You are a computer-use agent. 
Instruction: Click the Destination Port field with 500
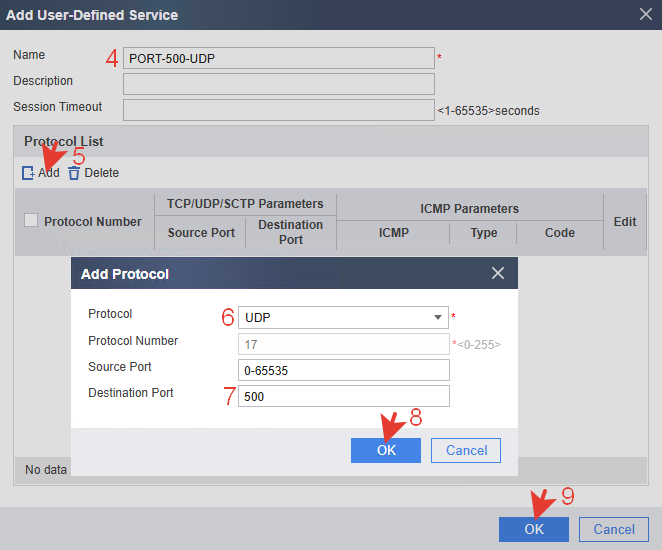(x=343, y=396)
